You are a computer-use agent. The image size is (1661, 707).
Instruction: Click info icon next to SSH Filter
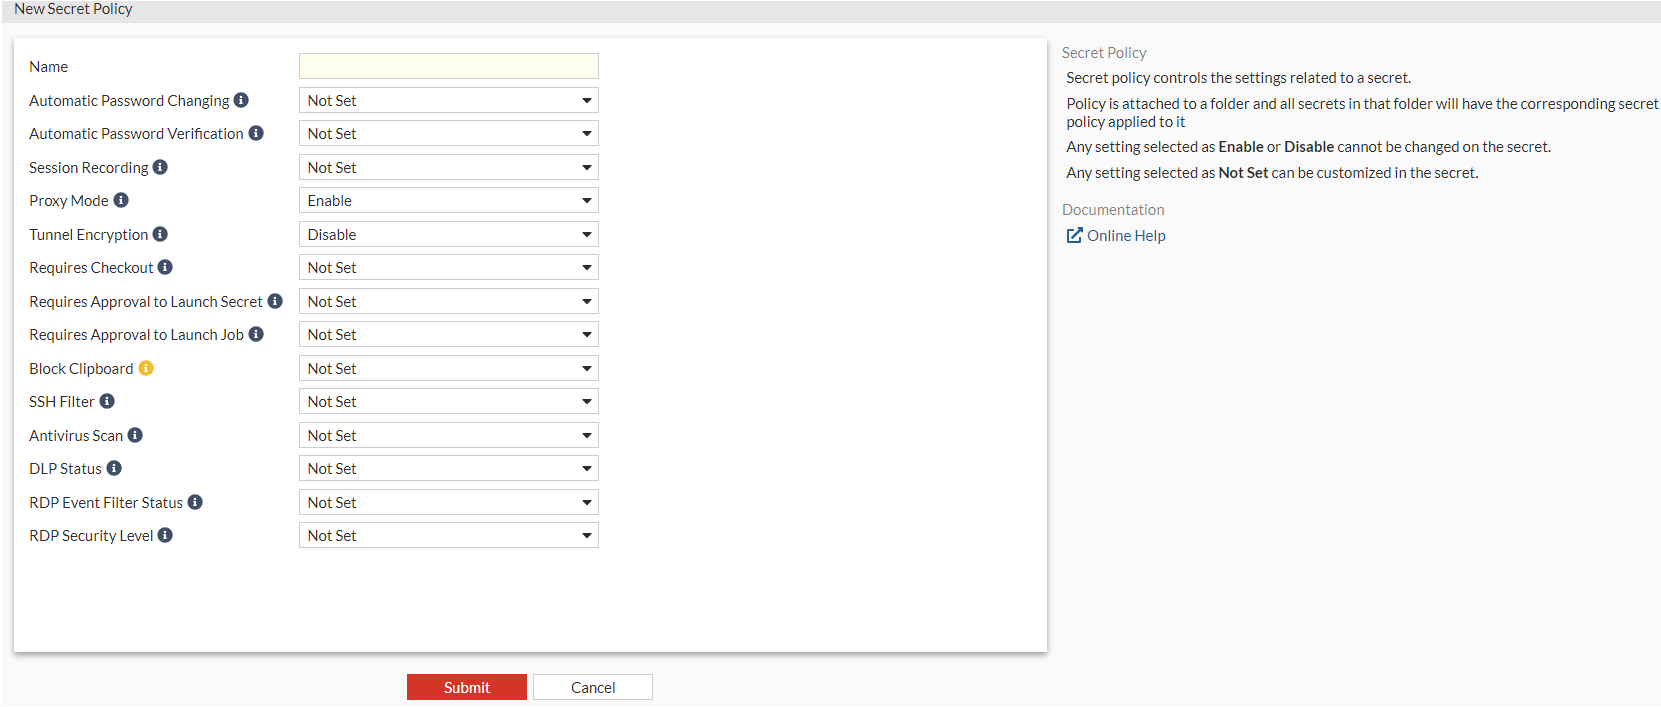tap(107, 401)
